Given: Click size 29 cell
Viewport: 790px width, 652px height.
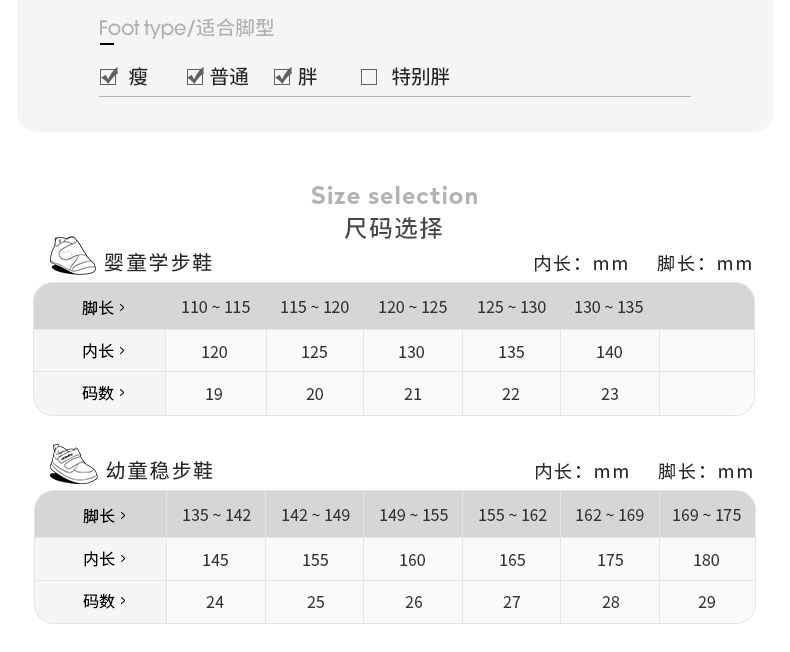Looking at the screenshot, I should 707,602.
